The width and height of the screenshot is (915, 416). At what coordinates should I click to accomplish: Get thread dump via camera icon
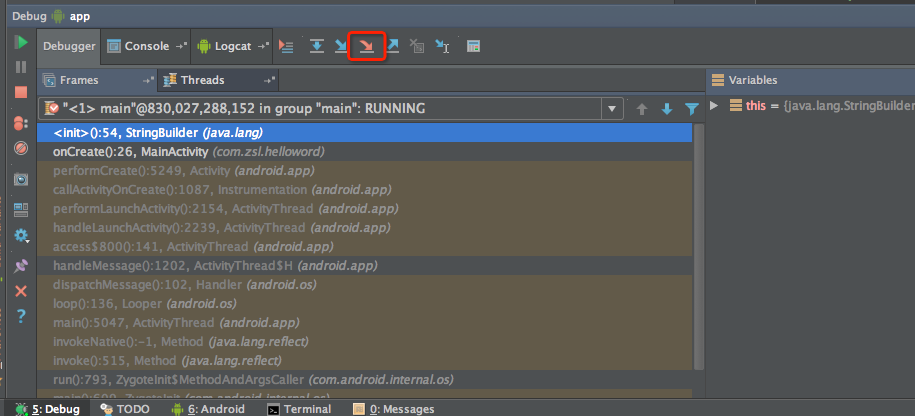pos(21,179)
